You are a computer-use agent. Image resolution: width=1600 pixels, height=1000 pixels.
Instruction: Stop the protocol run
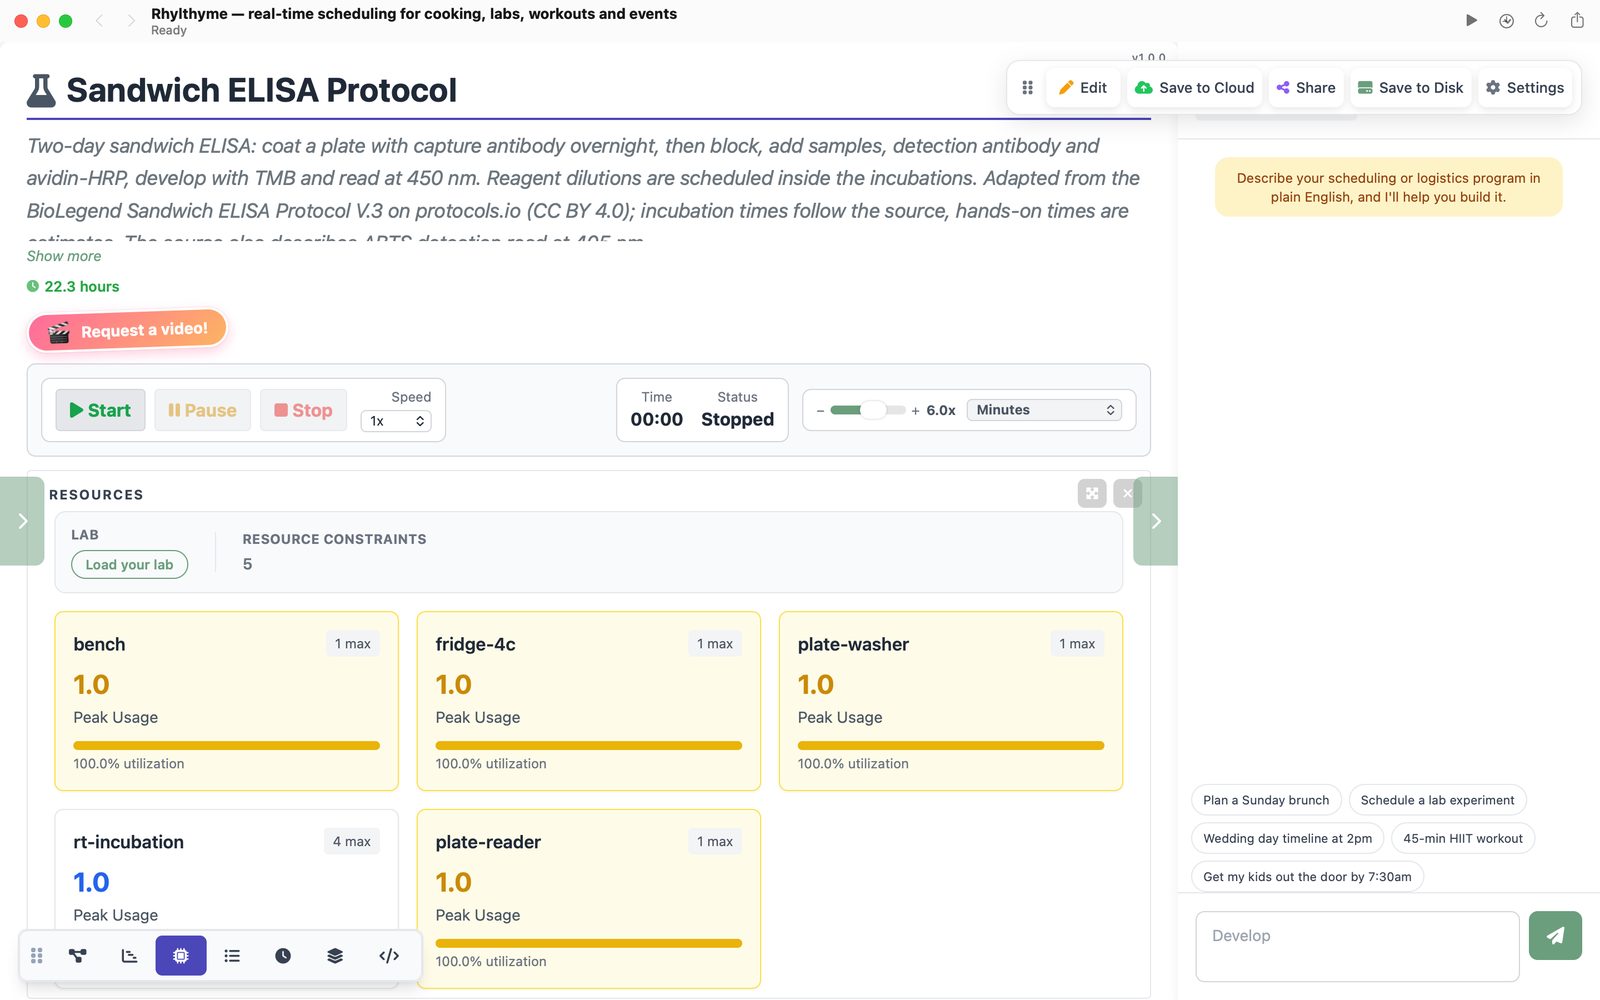pos(303,410)
